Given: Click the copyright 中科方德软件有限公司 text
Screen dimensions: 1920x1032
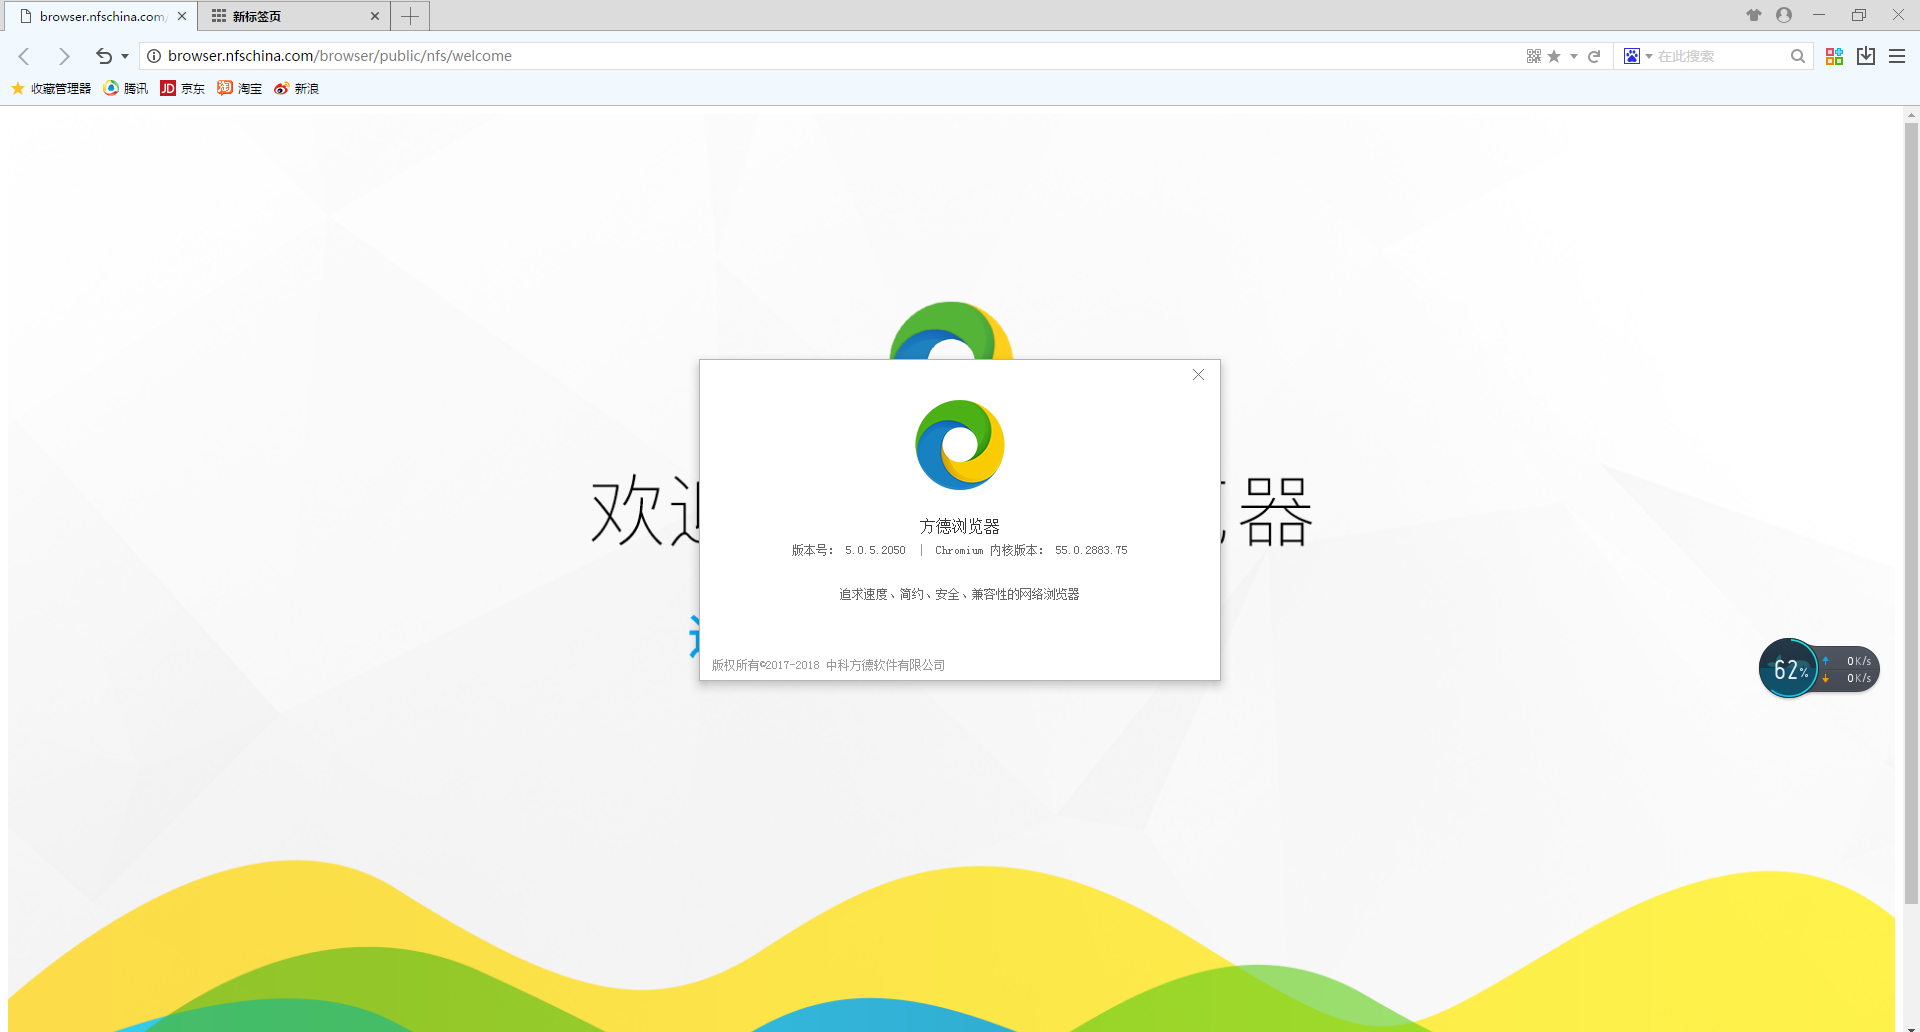Looking at the screenshot, I should [885, 665].
